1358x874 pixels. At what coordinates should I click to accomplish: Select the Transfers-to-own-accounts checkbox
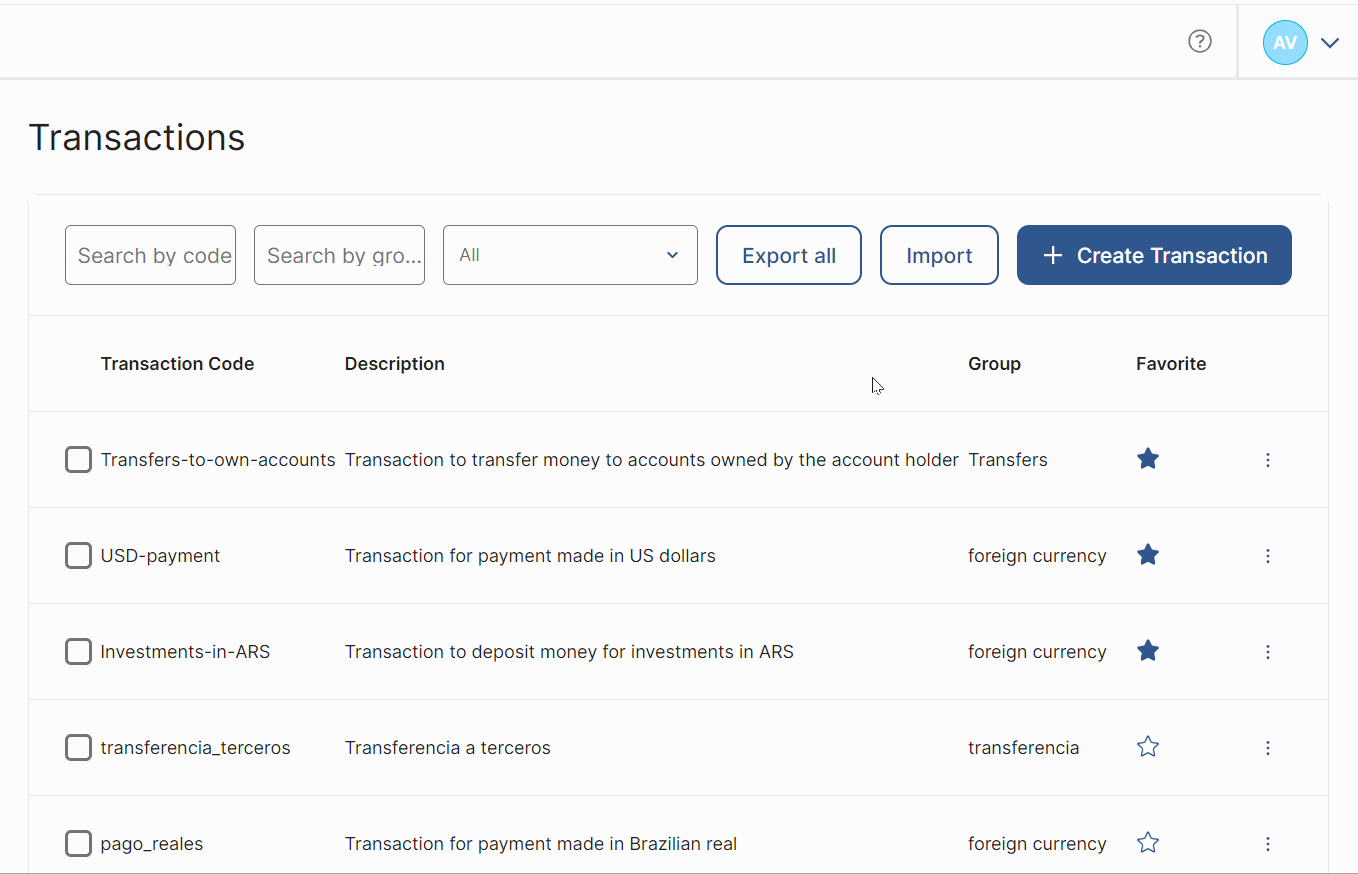78,459
